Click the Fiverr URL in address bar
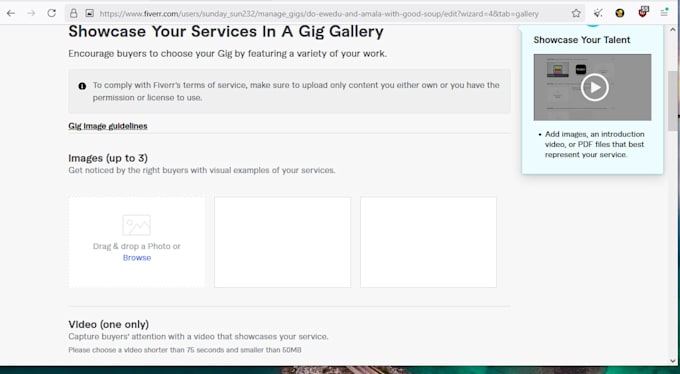 (x=319, y=14)
